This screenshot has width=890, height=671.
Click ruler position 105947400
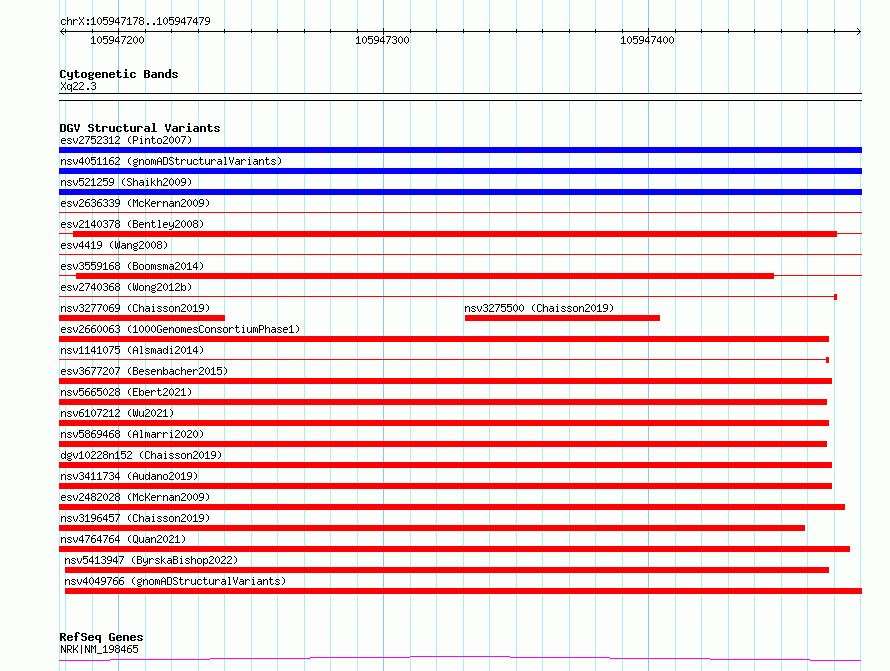click(x=648, y=40)
